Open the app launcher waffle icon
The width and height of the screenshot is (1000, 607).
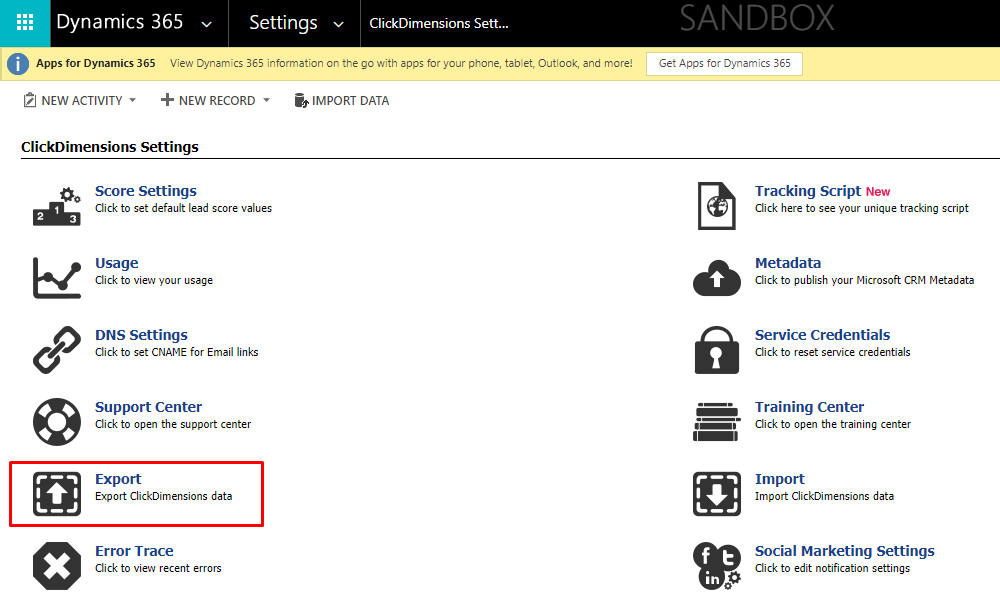(x=25, y=23)
